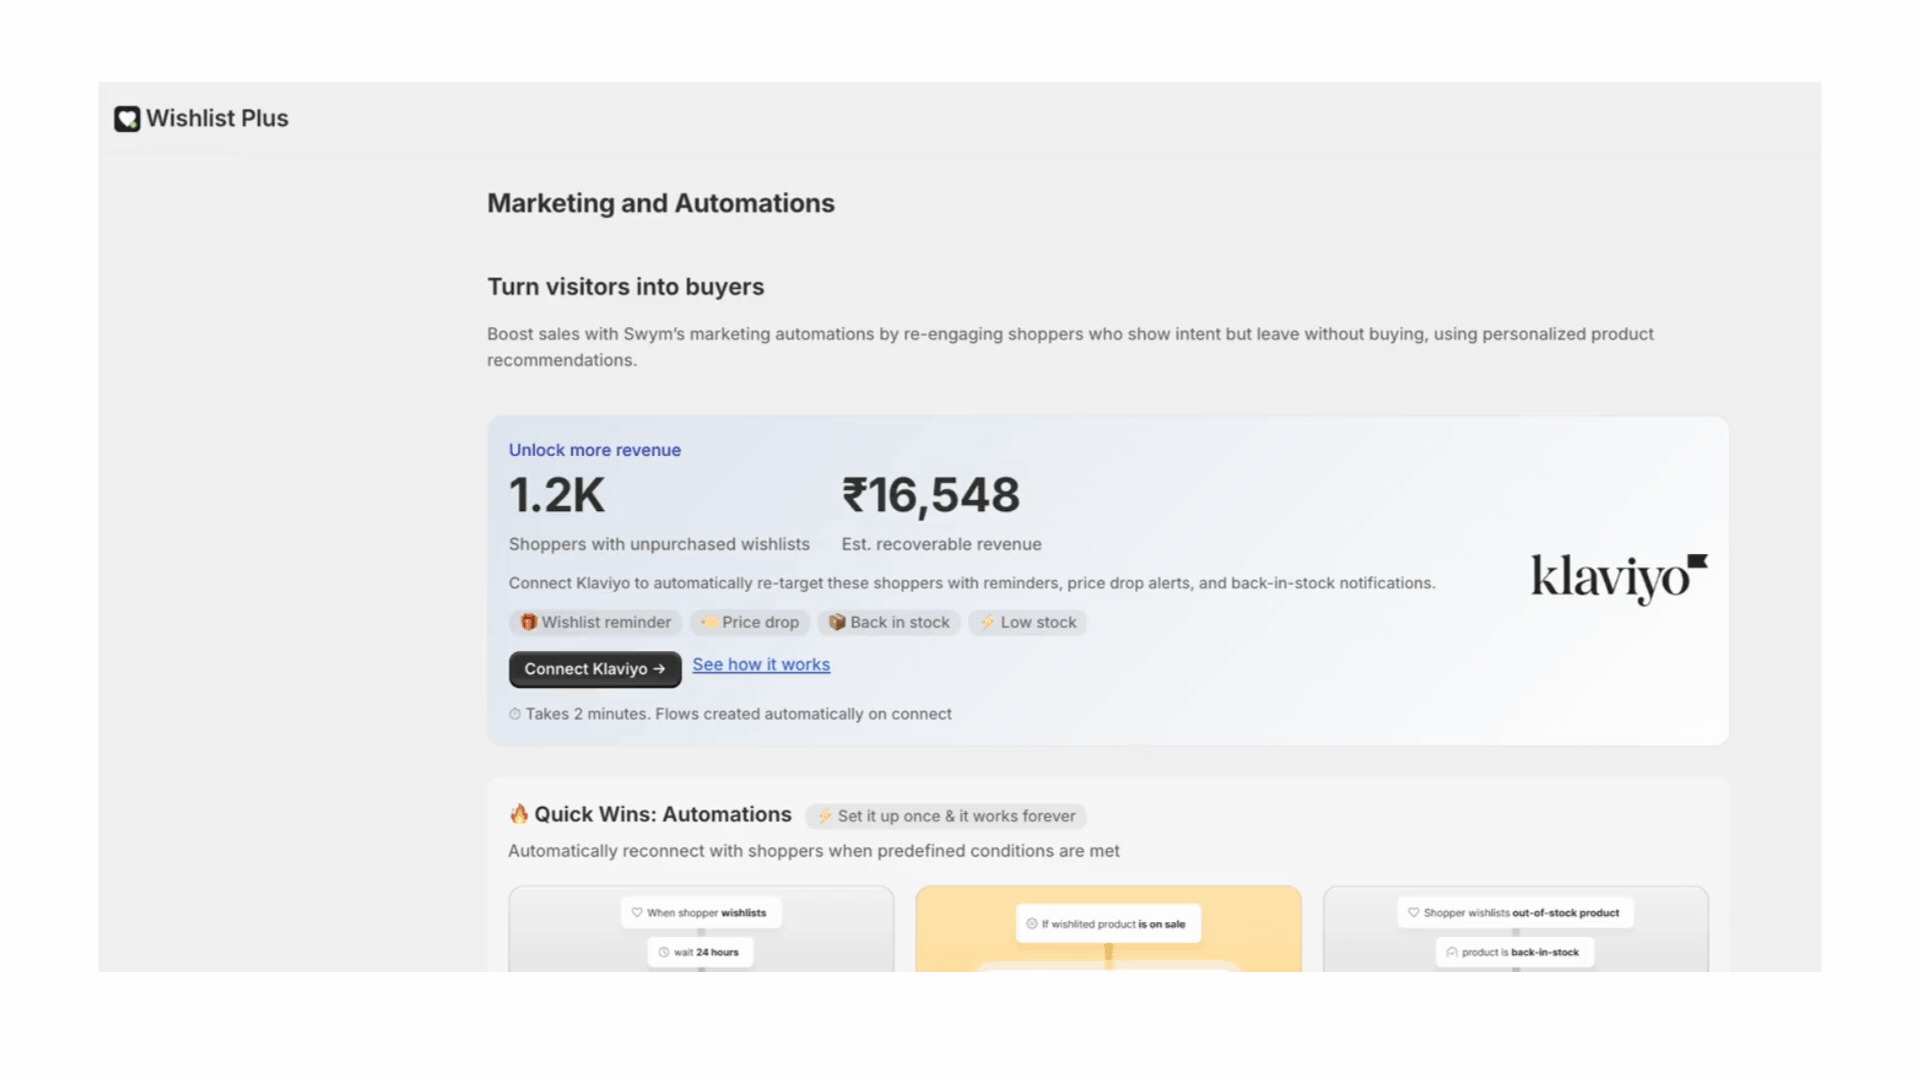Click the If wishlisted product is on sale step
Screen dimensions: 1920x1080
point(1108,924)
